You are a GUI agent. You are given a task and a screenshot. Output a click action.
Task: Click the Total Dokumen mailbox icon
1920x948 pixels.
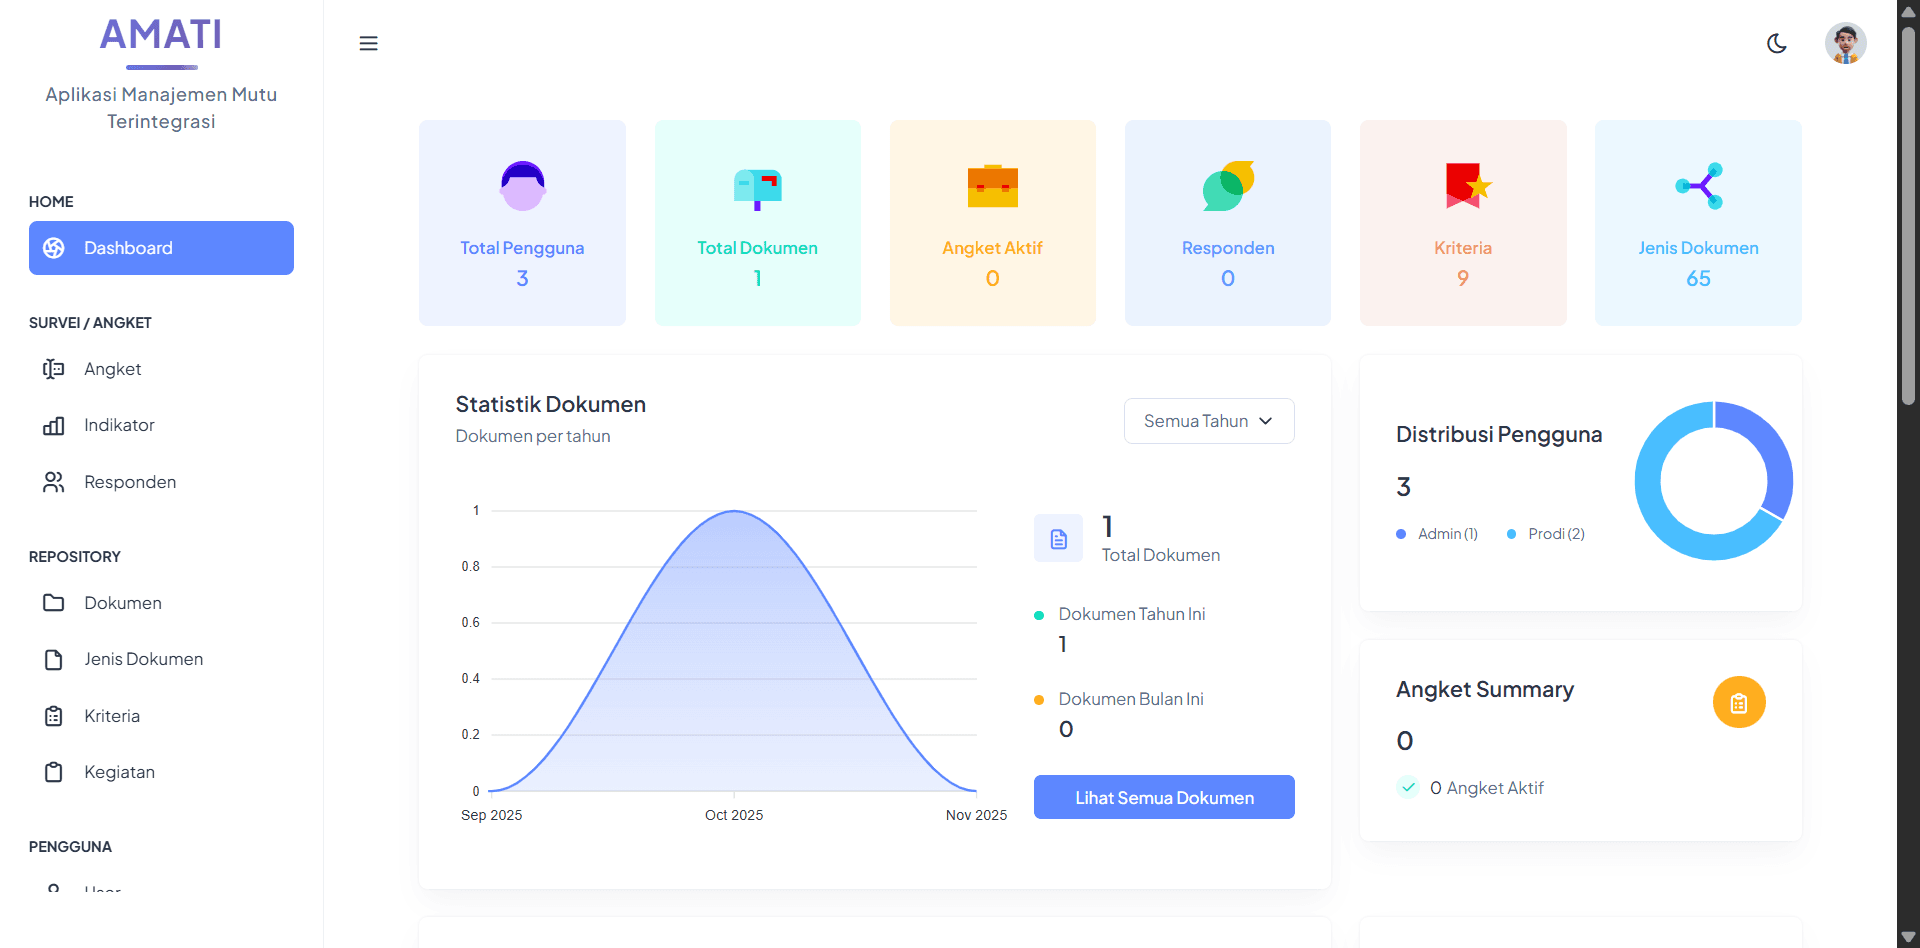click(x=757, y=188)
